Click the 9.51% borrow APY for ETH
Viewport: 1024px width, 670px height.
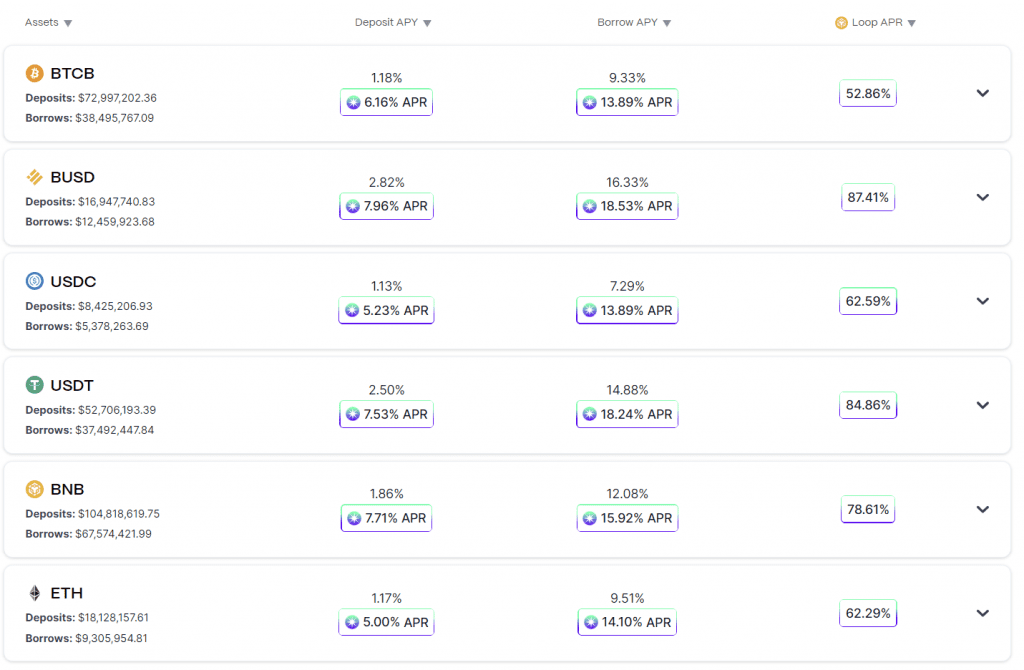(x=627, y=598)
